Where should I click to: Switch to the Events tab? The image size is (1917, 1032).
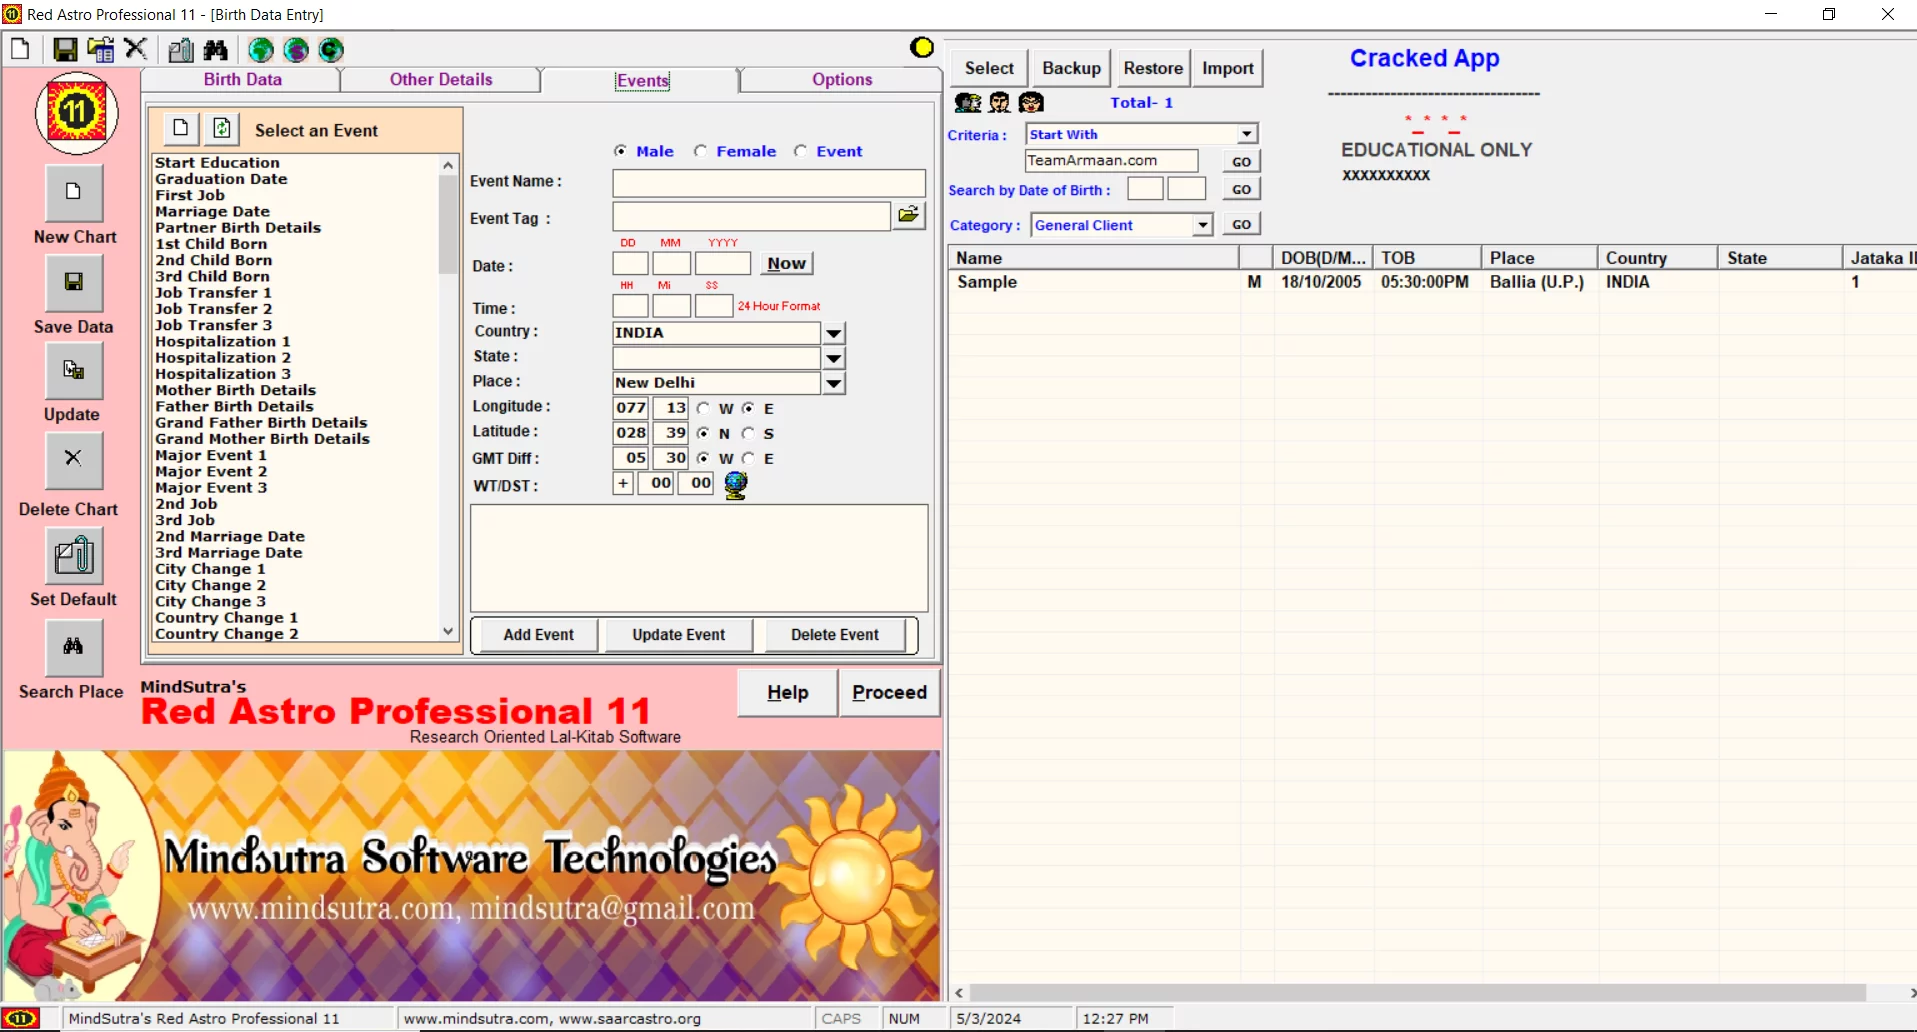pos(642,80)
